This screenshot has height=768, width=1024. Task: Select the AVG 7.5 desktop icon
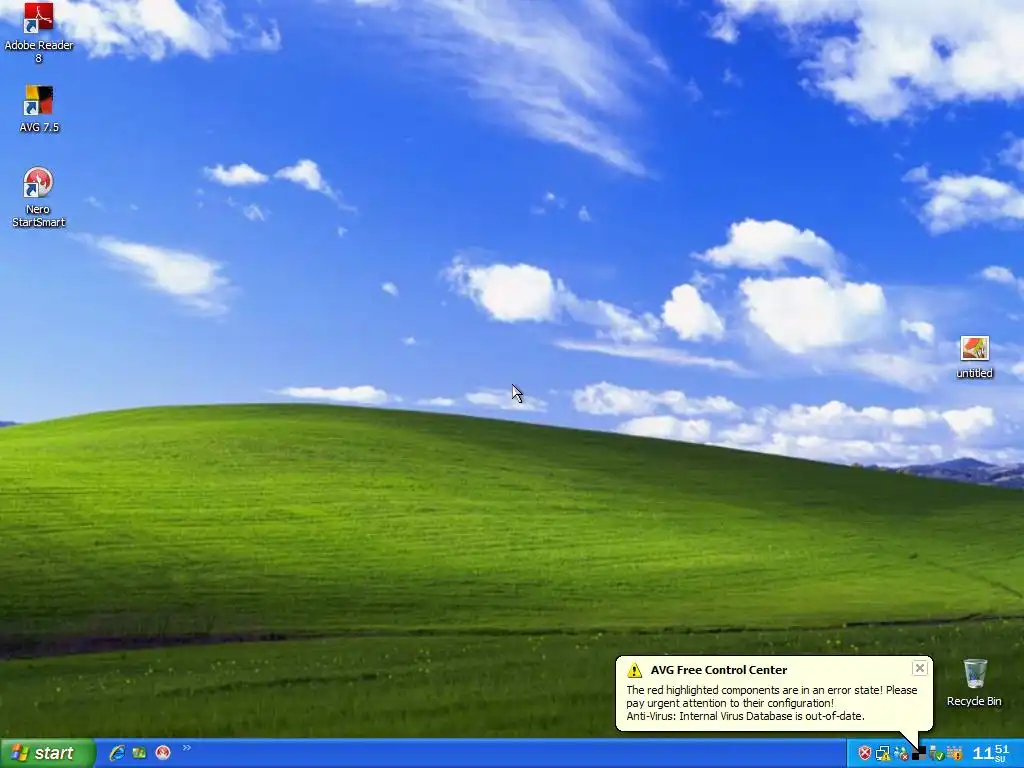click(39, 101)
